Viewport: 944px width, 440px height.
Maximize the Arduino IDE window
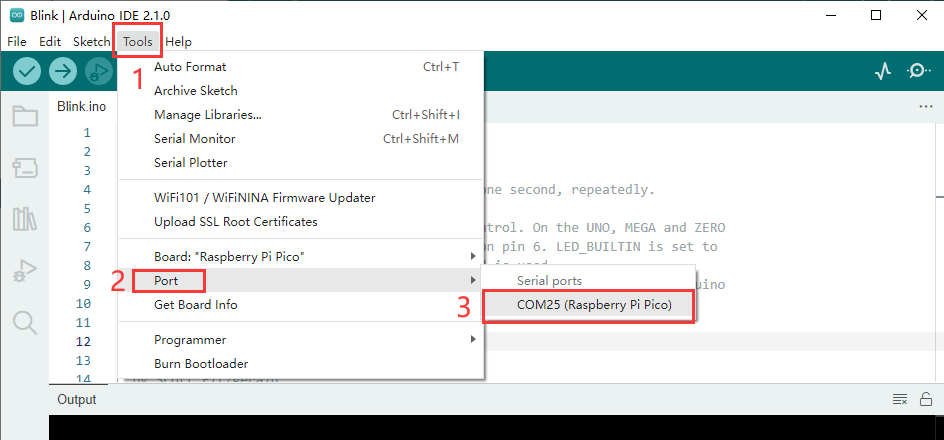[x=877, y=15]
